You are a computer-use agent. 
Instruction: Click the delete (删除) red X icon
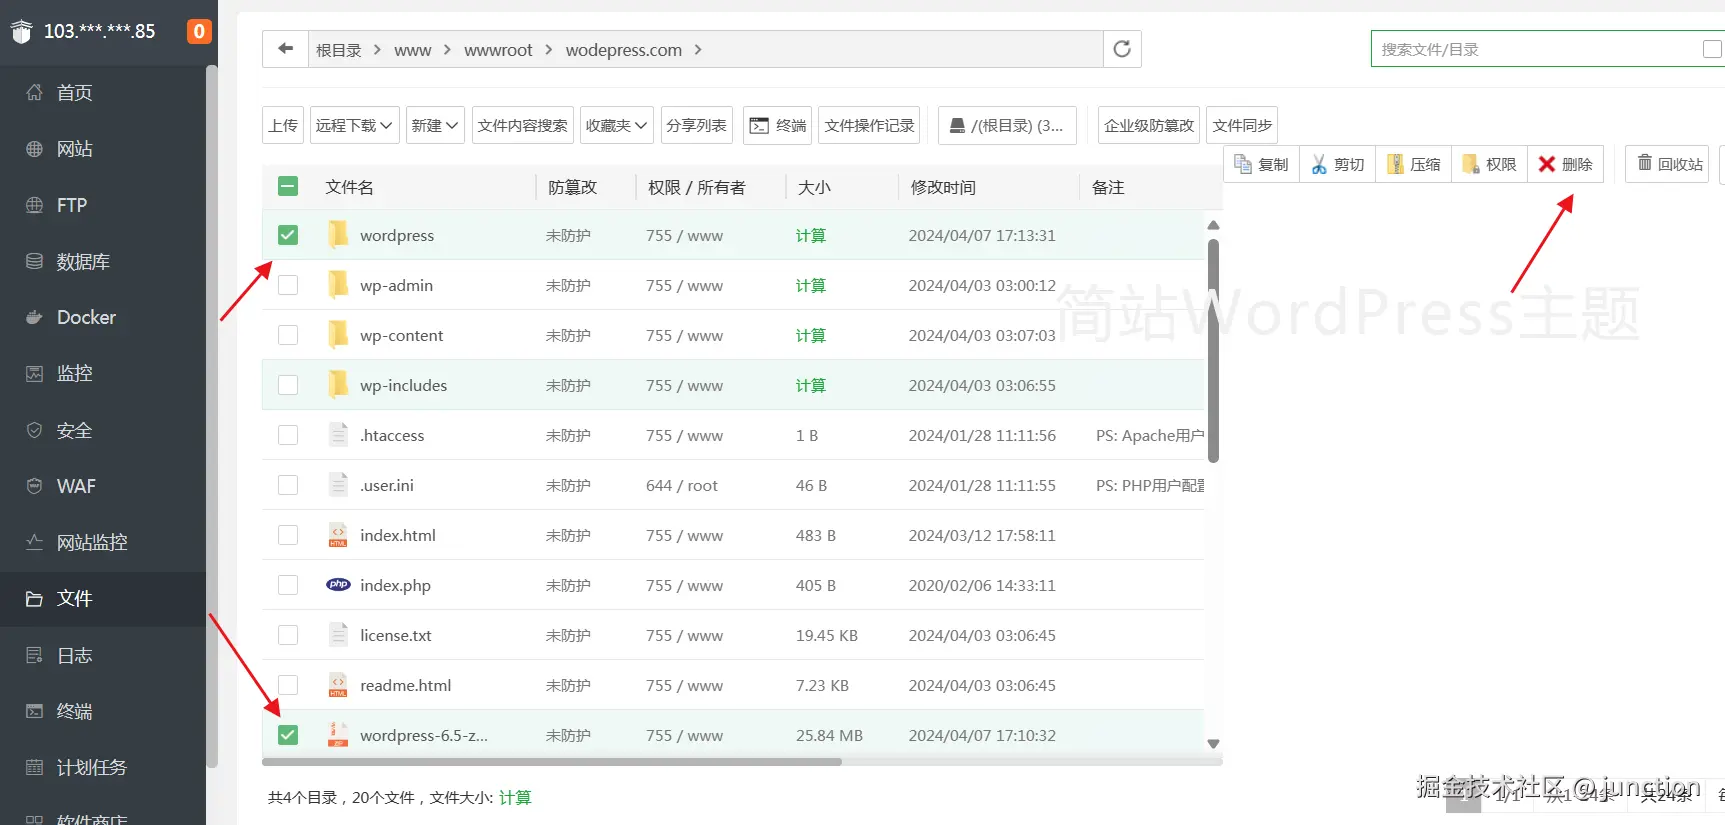tap(1547, 164)
